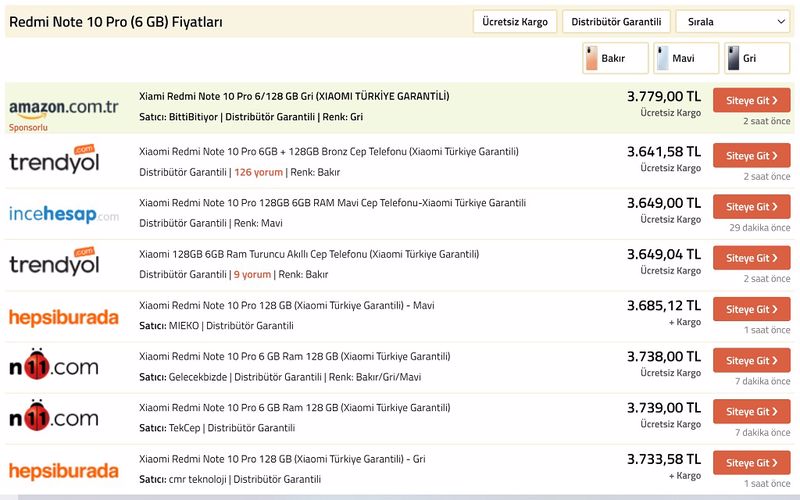Click the 3.641,58 TL price
Screen dimensions: 800x500
(664, 152)
